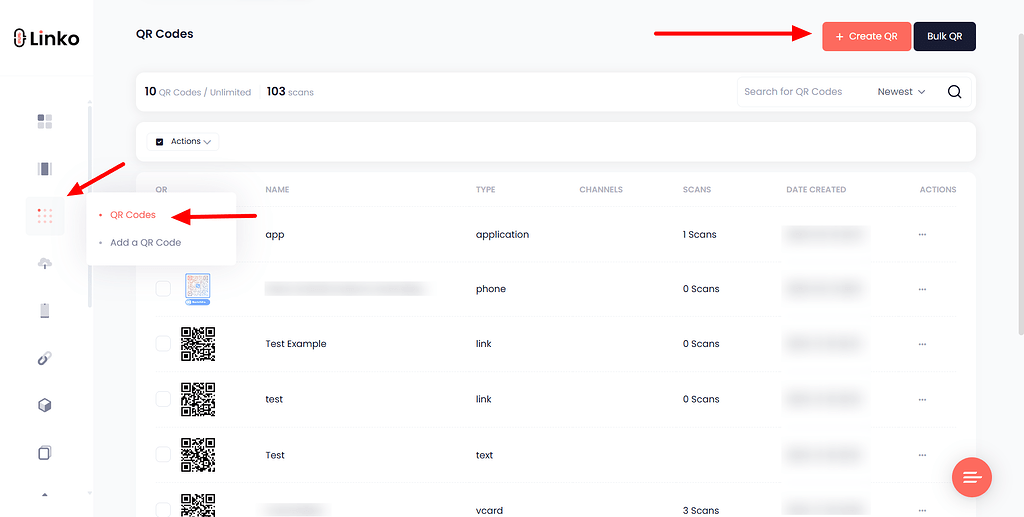Click the chain link sidebar icon
This screenshot has width=1024, height=517.
click(45, 359)
